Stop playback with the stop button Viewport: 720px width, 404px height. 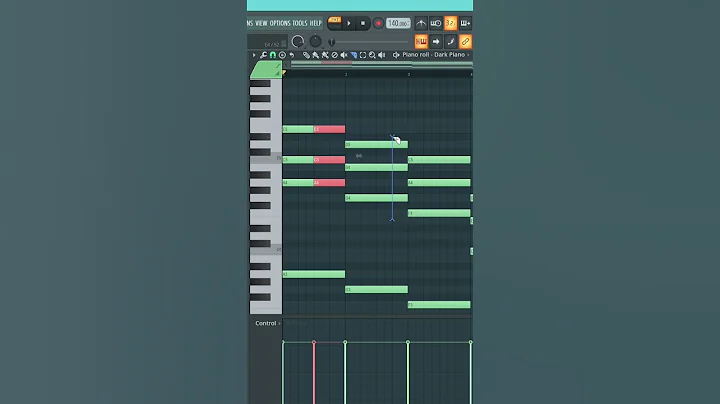tap(363, 23)
